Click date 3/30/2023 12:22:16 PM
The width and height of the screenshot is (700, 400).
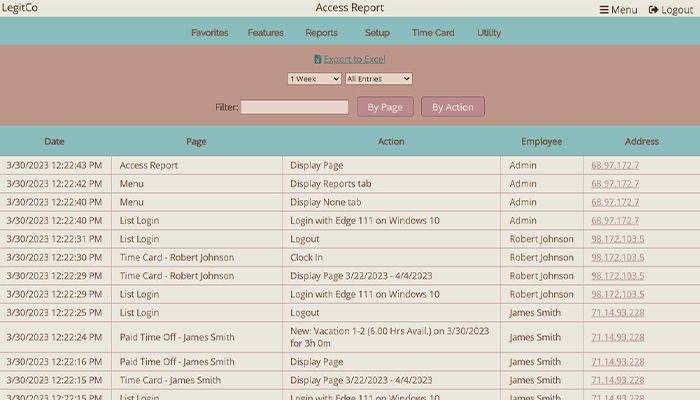[54, 362]
